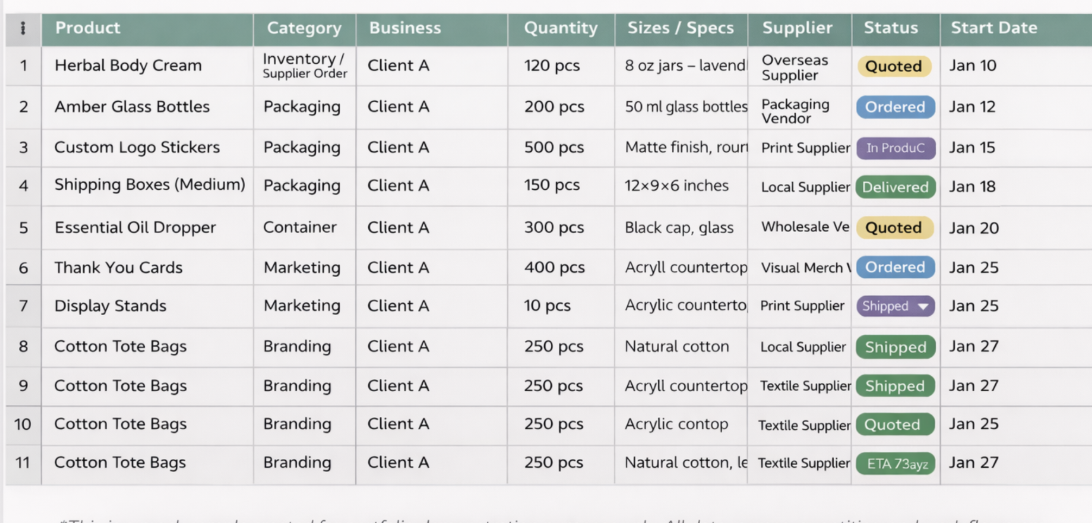The width and height of the screenshot is (1092, 523).
Task: Click the ETA status badge in row 11
Action: [895, 464]
